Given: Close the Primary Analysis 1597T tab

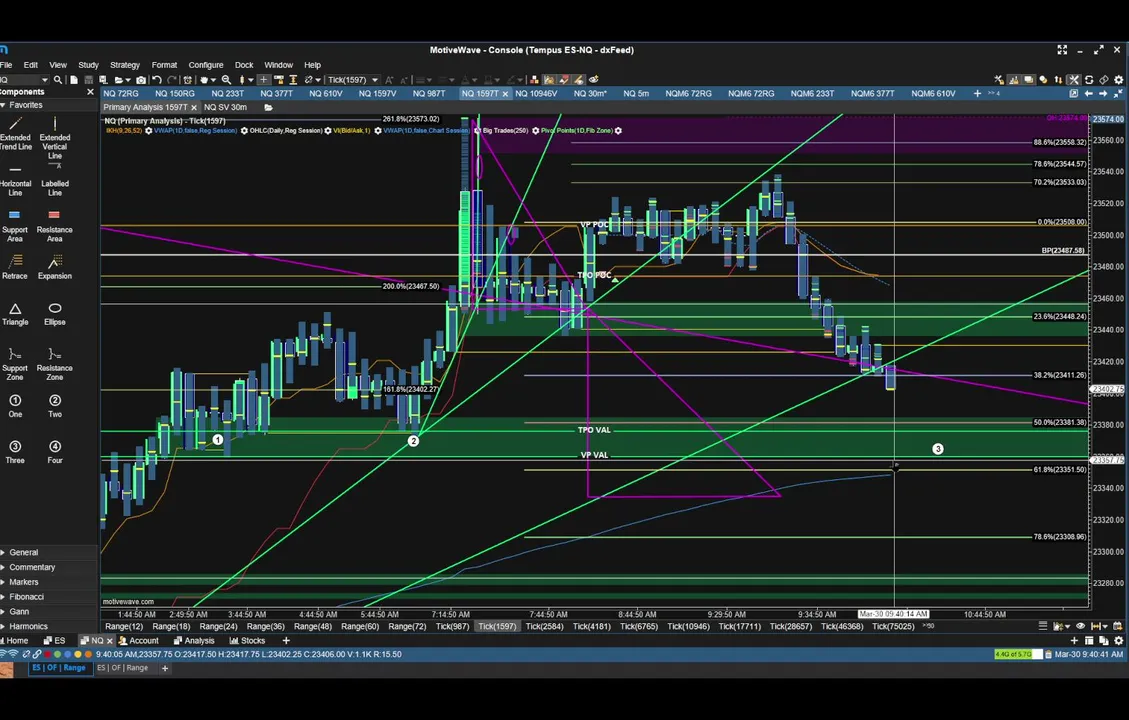Looking at the screenshot, I should (x=194, y=107).
